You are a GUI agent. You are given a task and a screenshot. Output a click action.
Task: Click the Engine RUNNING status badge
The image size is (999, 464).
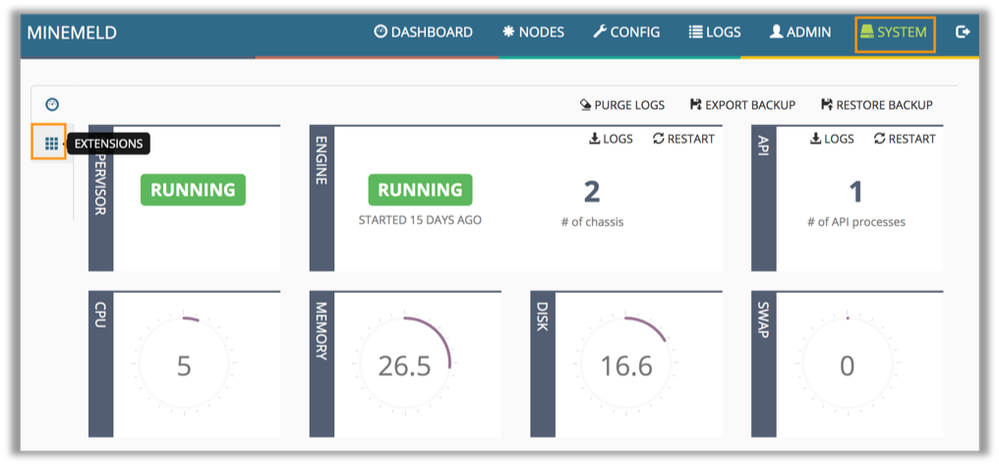point(420,190)
